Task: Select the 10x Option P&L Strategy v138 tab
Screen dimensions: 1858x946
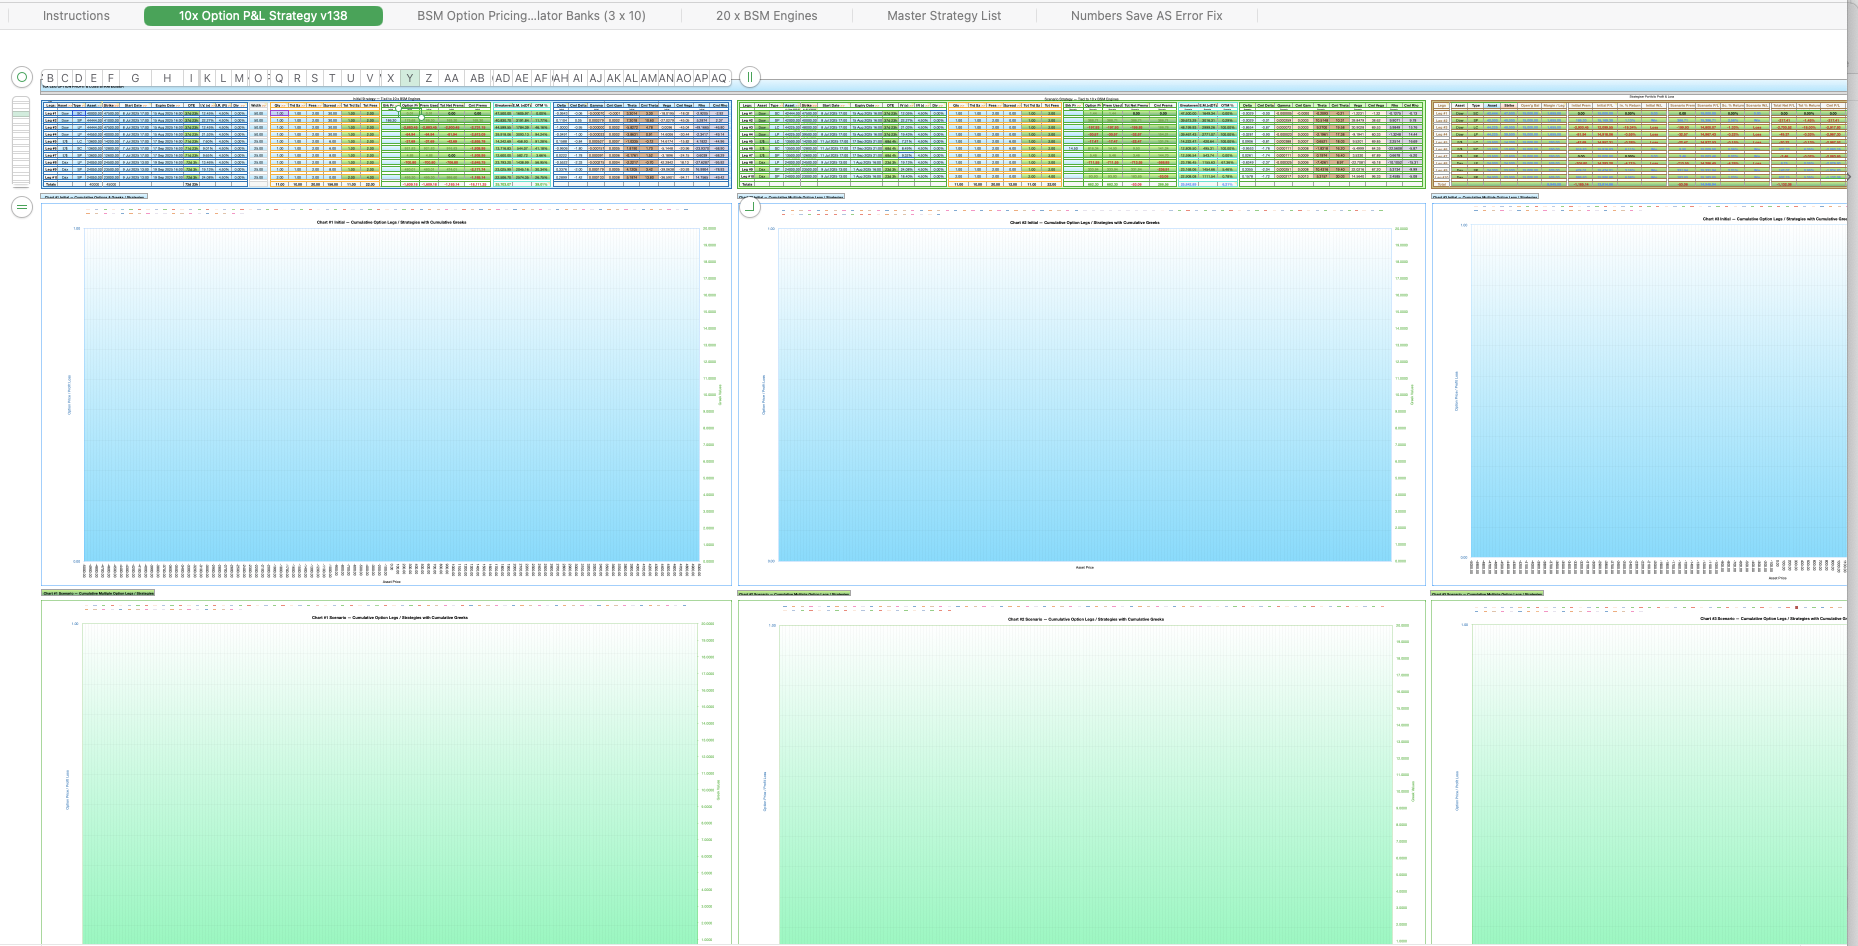Action: point(263,16)
